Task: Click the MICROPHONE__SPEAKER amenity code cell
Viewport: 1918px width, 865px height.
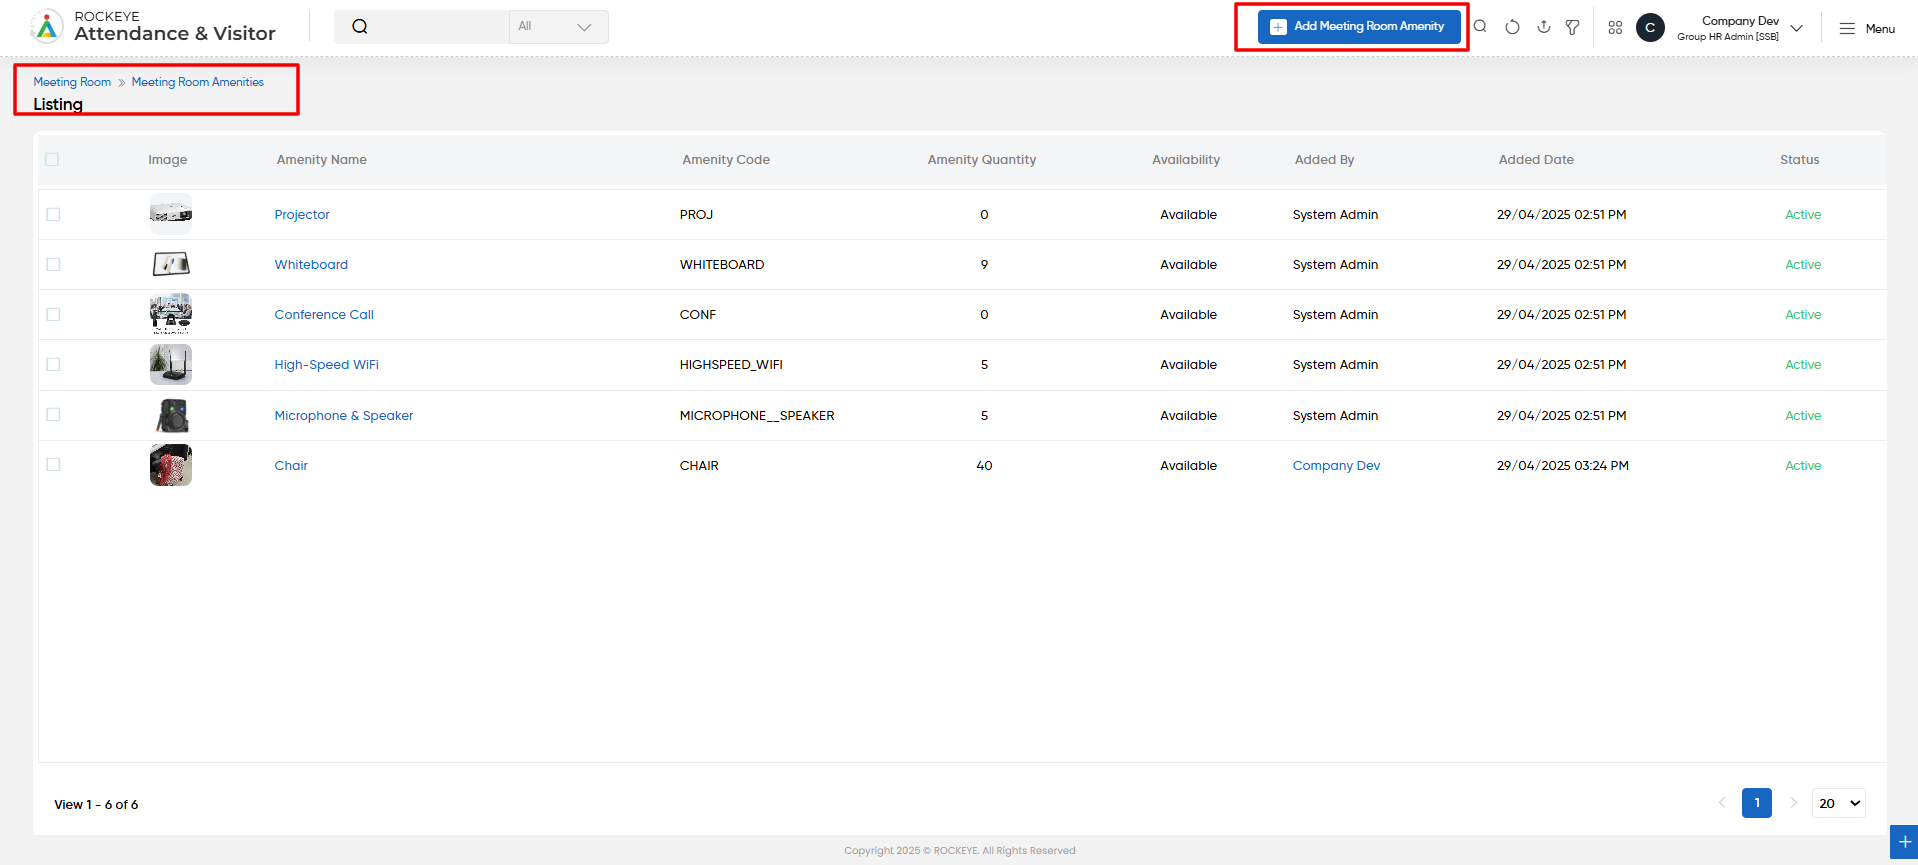Action: (757, 415)
